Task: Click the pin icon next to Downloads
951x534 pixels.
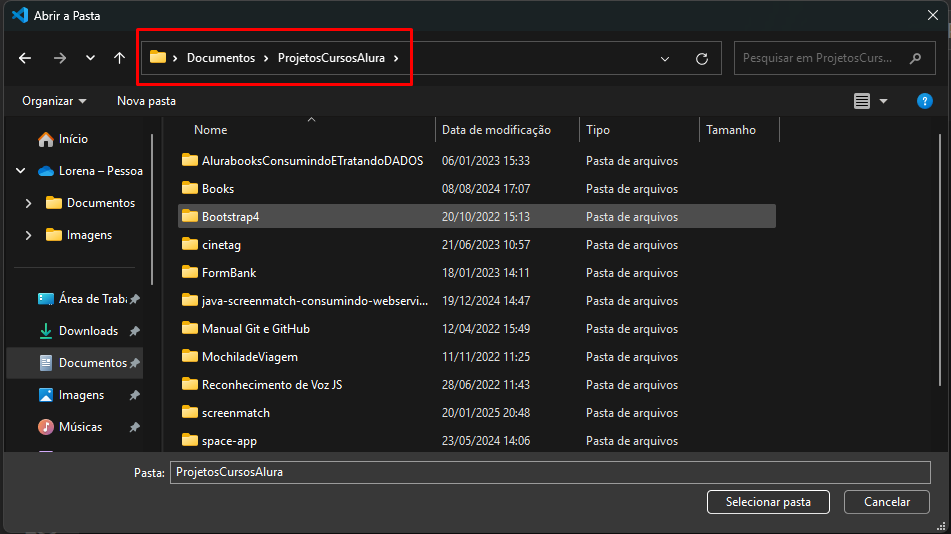Action: [x=135, y=331]
